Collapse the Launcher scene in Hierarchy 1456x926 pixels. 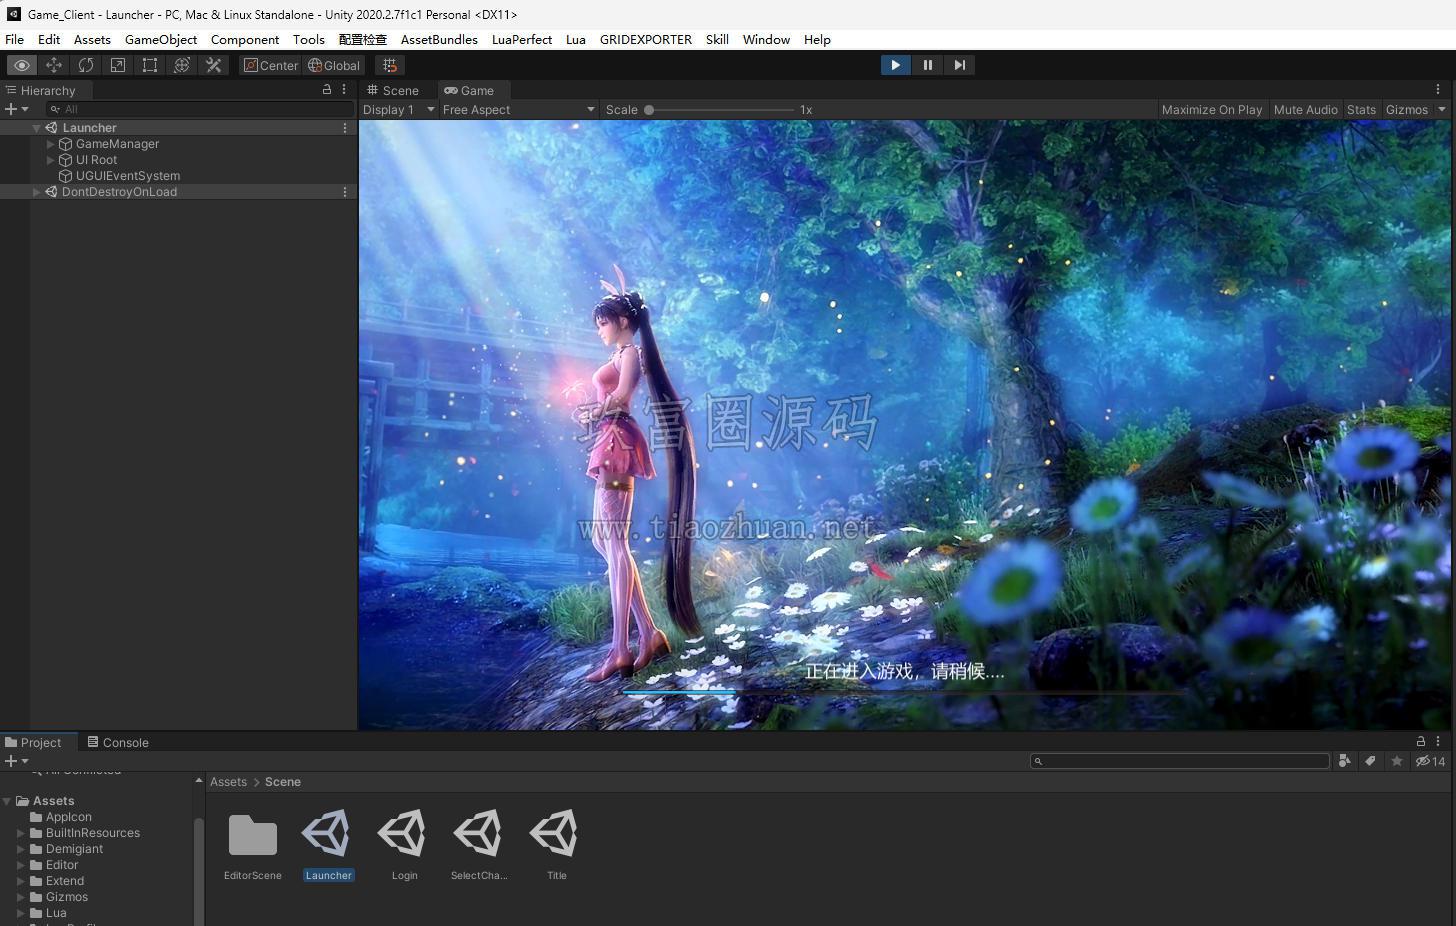(x=36, y=128)
